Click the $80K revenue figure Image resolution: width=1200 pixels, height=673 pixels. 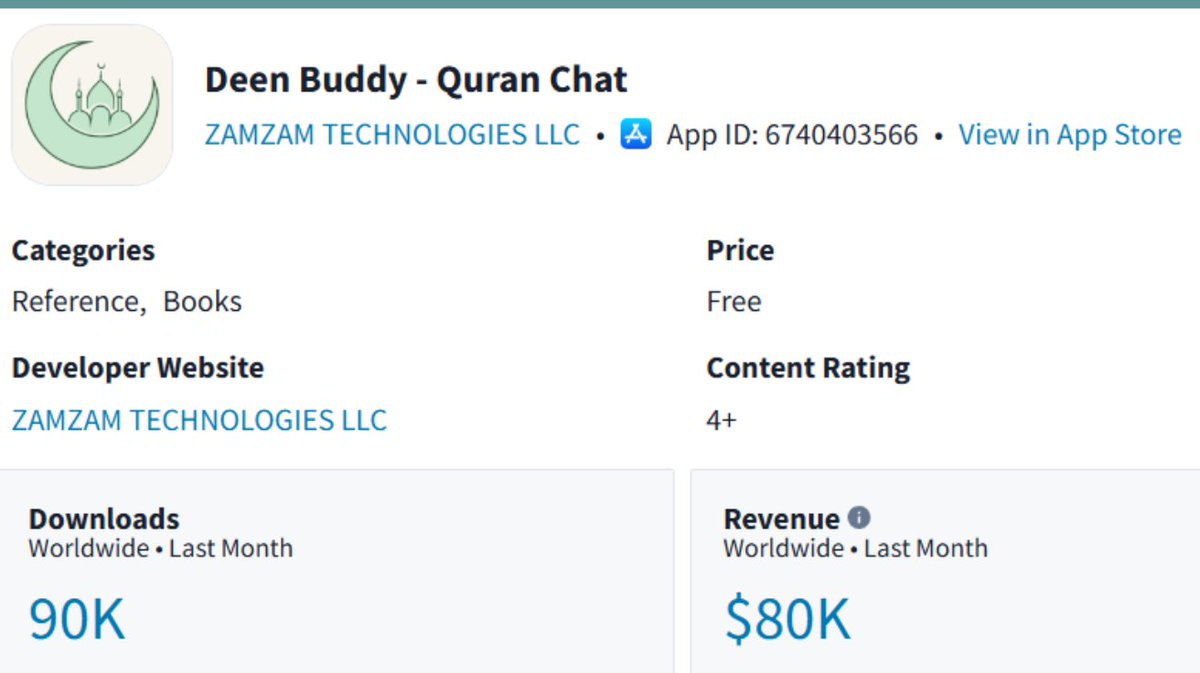pos(787,618)
